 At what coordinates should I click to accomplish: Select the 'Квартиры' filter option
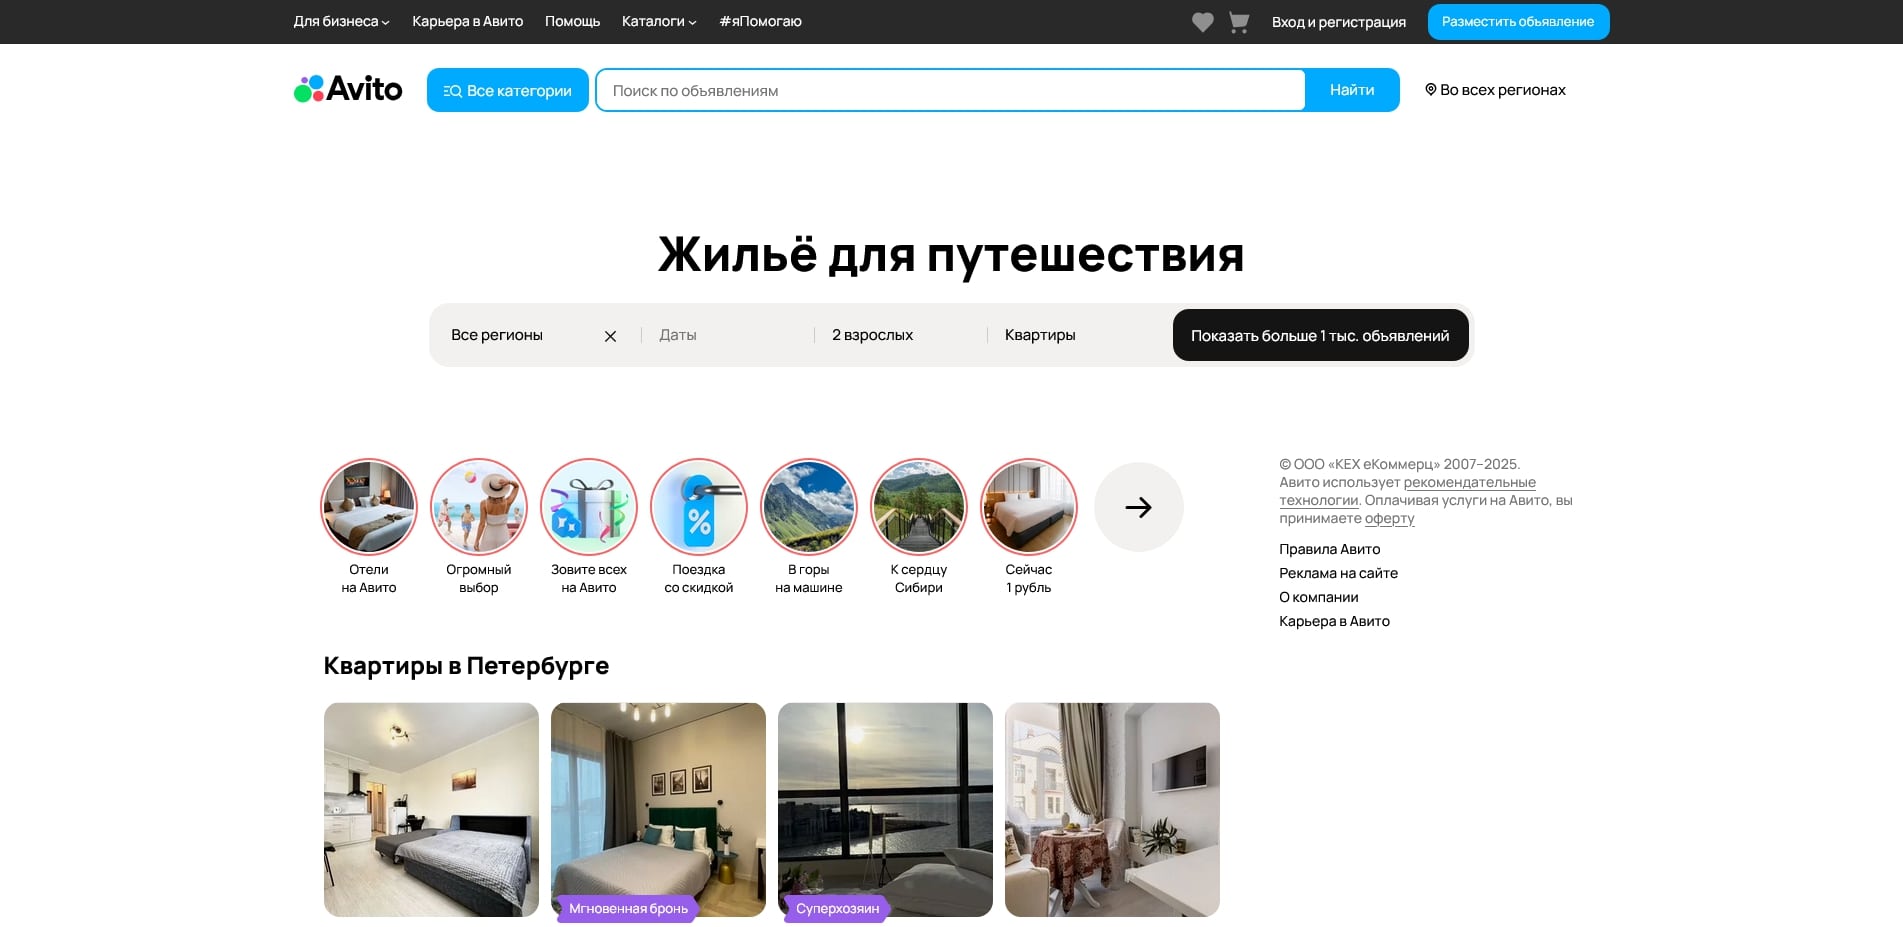click(x=1039, y=335)
